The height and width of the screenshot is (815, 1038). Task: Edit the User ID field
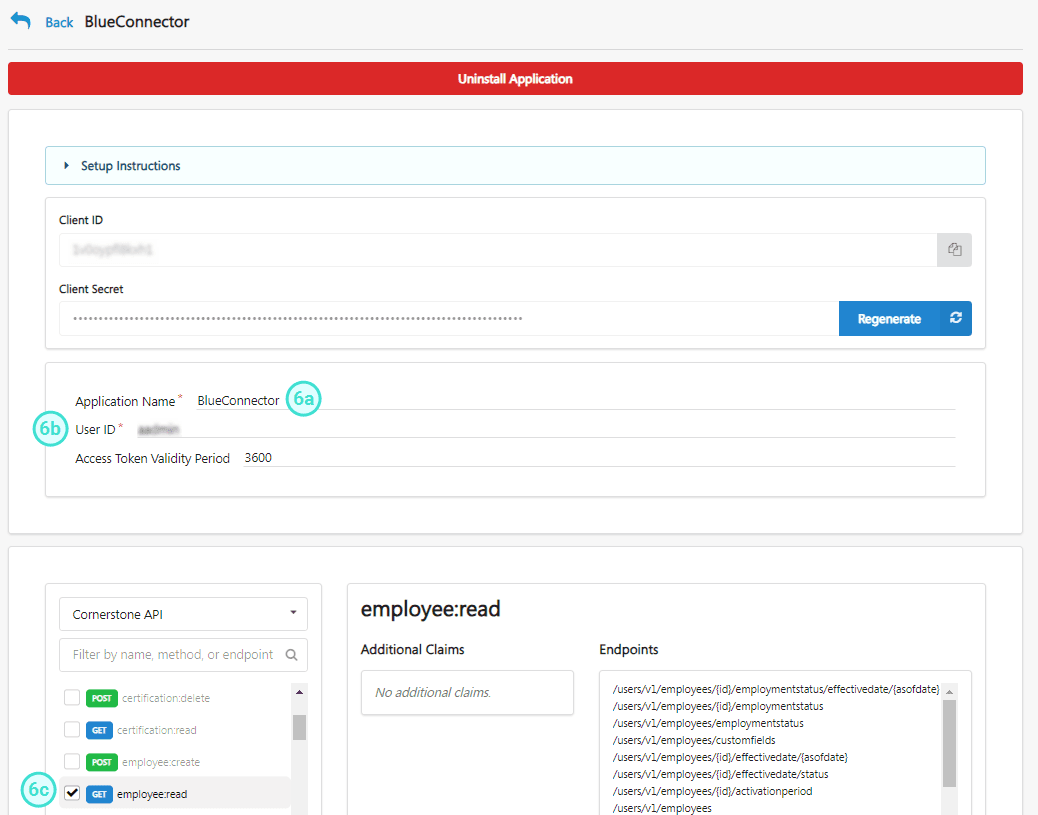pos(546,430)
